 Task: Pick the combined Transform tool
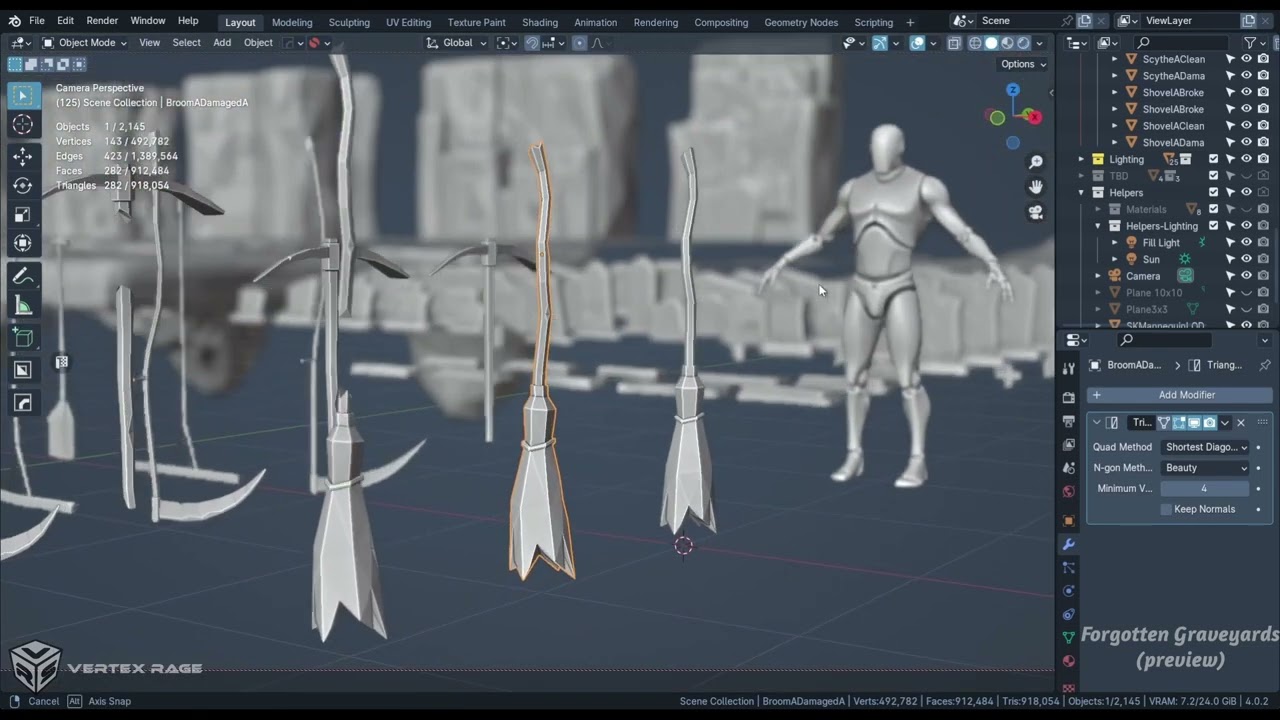tap(22, 243)
